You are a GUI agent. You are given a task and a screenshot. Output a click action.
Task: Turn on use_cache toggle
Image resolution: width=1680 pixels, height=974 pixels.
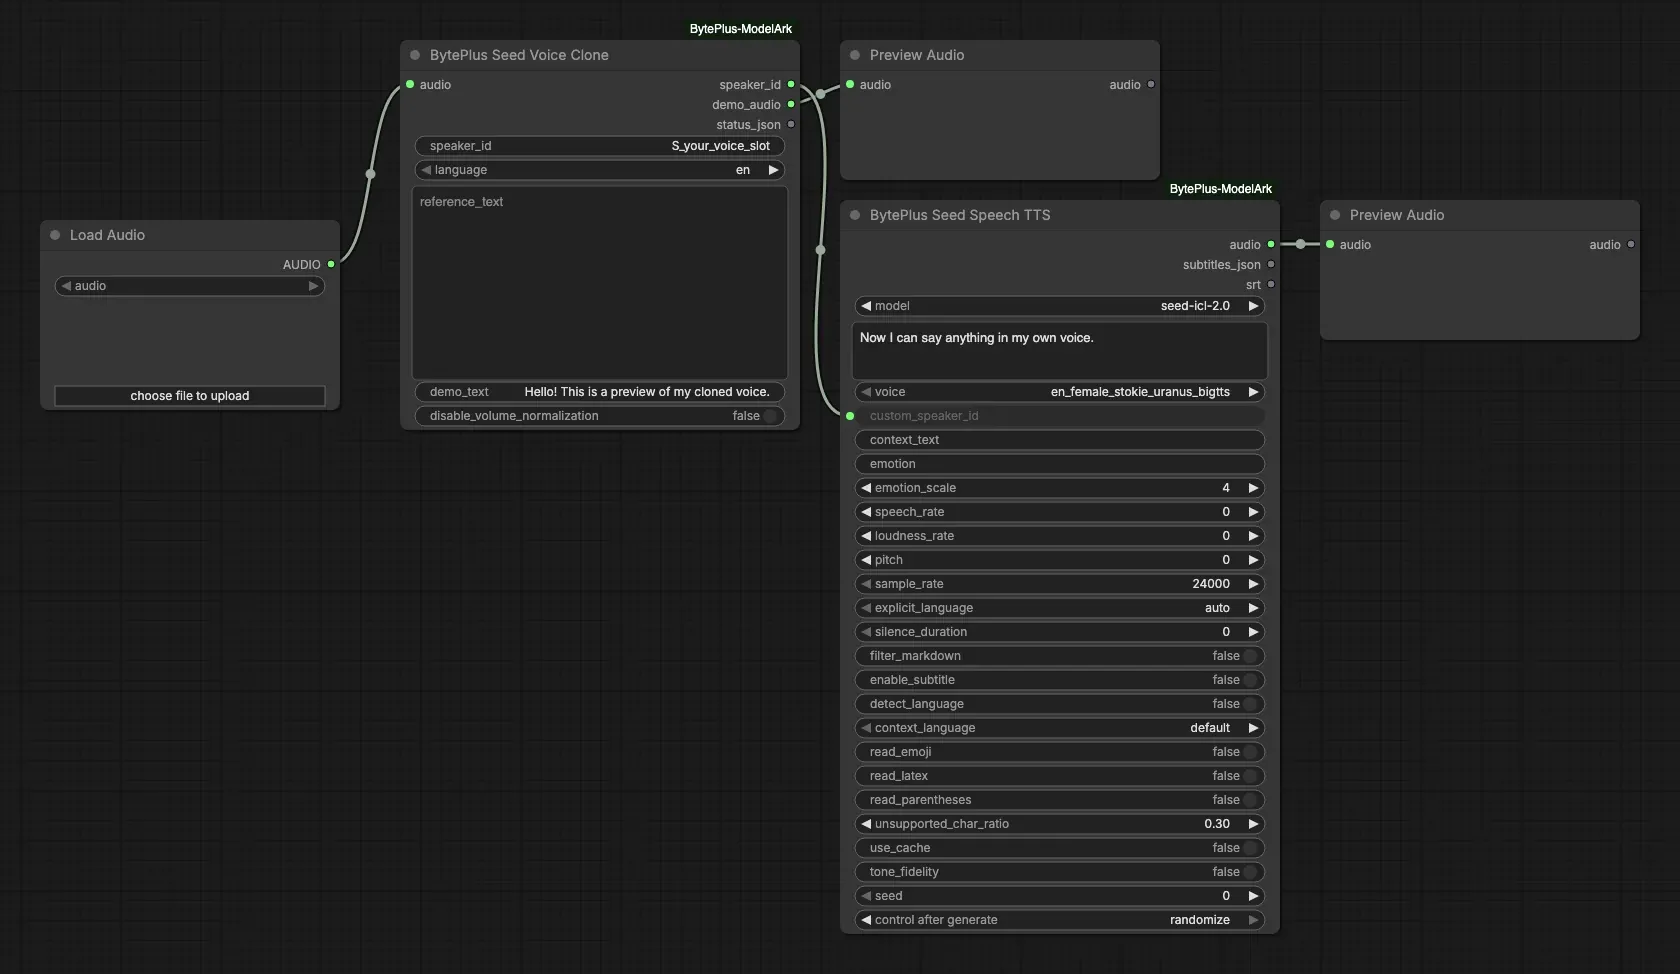coord(1251,848)
